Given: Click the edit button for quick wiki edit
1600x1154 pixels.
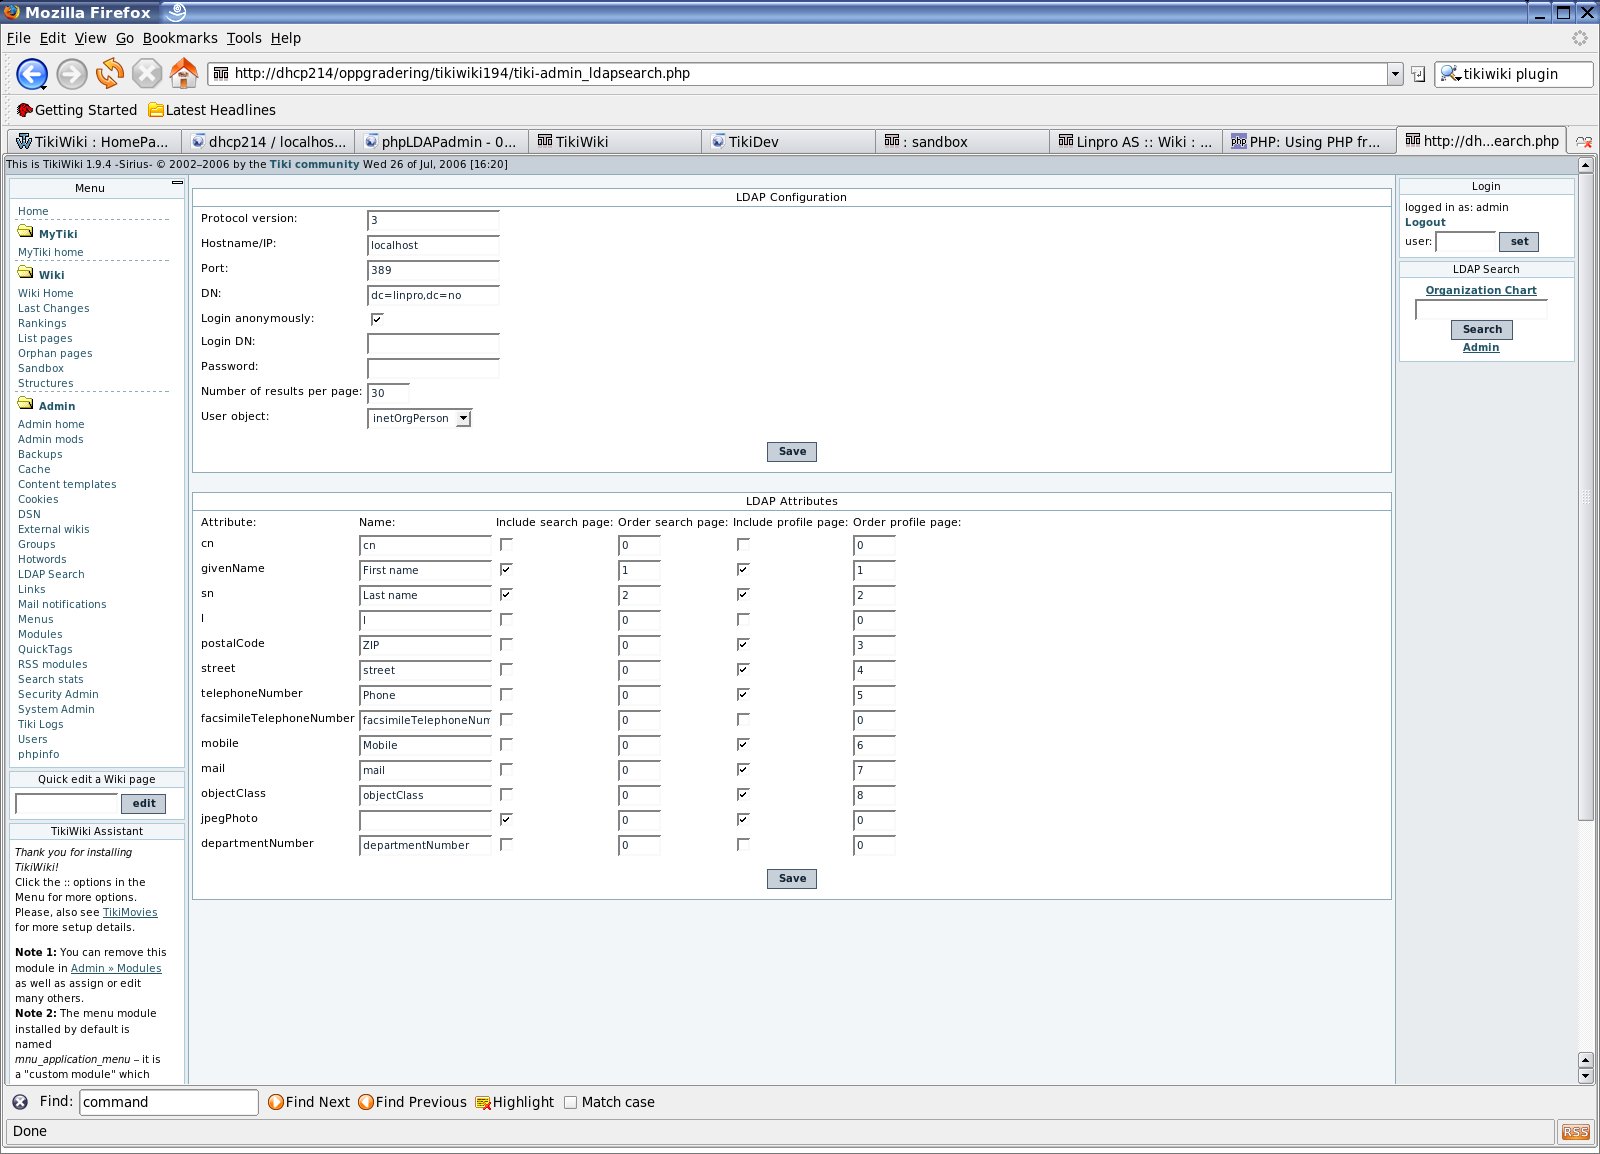Looking at the screenshot, I should click(144, 803).
